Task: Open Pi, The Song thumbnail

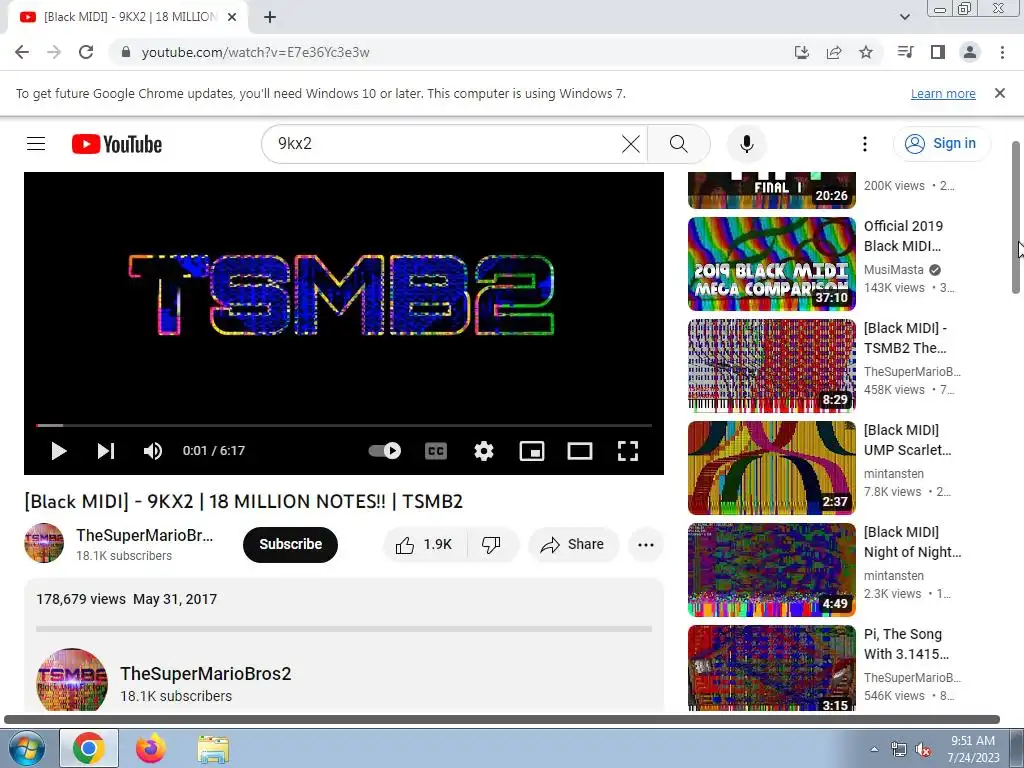Action: [x=771, y=667]
